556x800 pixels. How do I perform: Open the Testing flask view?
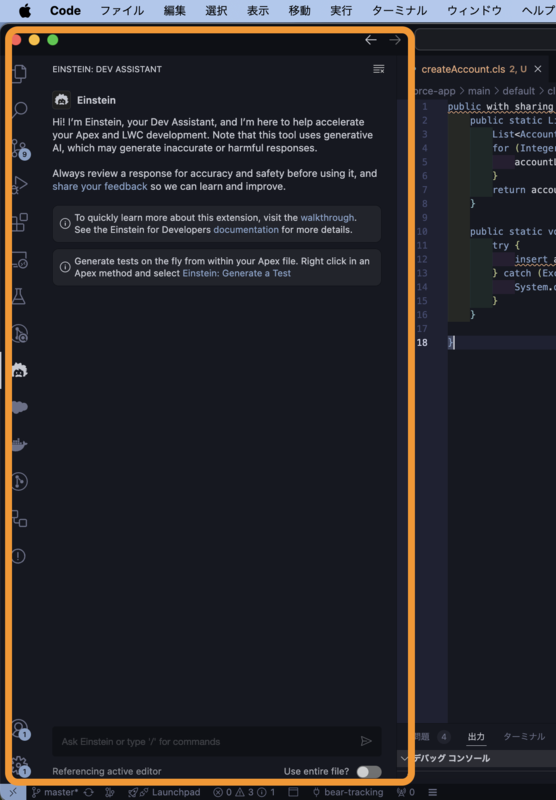point(19,296)
